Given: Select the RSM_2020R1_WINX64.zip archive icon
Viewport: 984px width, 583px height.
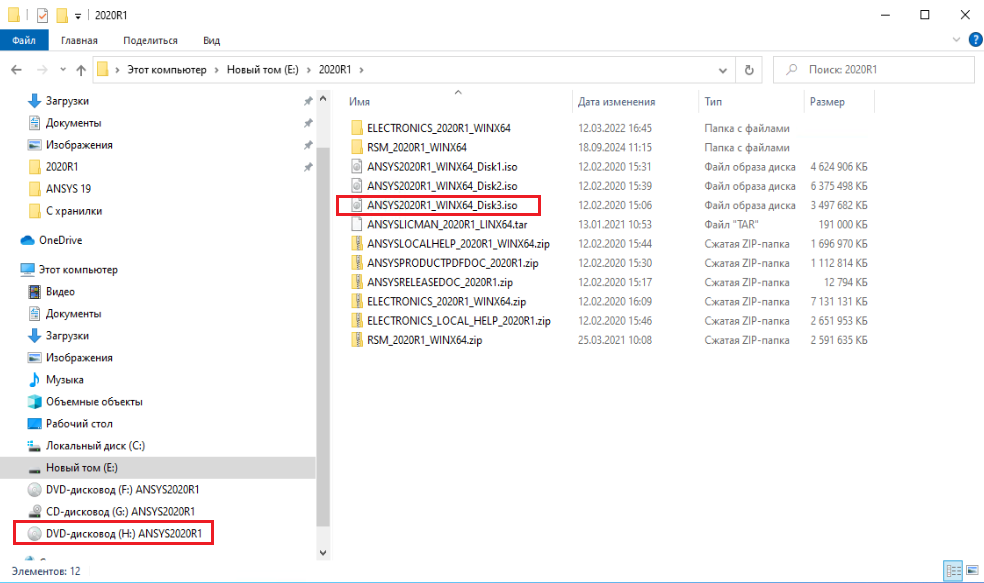Looking at the screenshot, I should tap(356, 340).
